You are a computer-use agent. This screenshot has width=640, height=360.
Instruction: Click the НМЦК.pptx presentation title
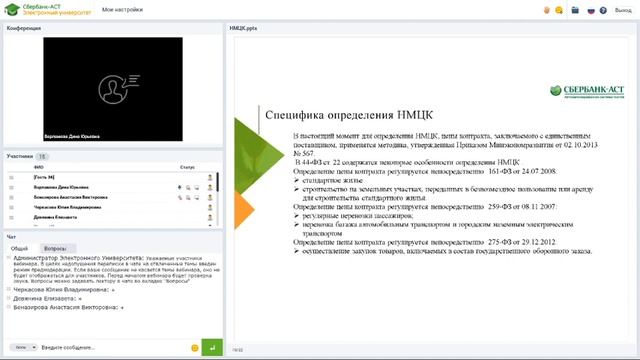pyautogui.click(x=243, y=29)
